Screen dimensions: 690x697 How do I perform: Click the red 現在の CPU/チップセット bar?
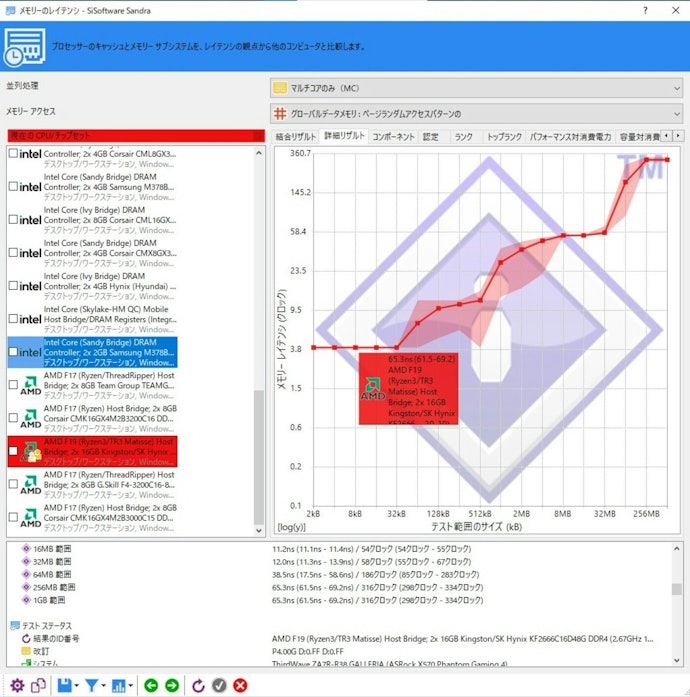(x=136, y=136)
